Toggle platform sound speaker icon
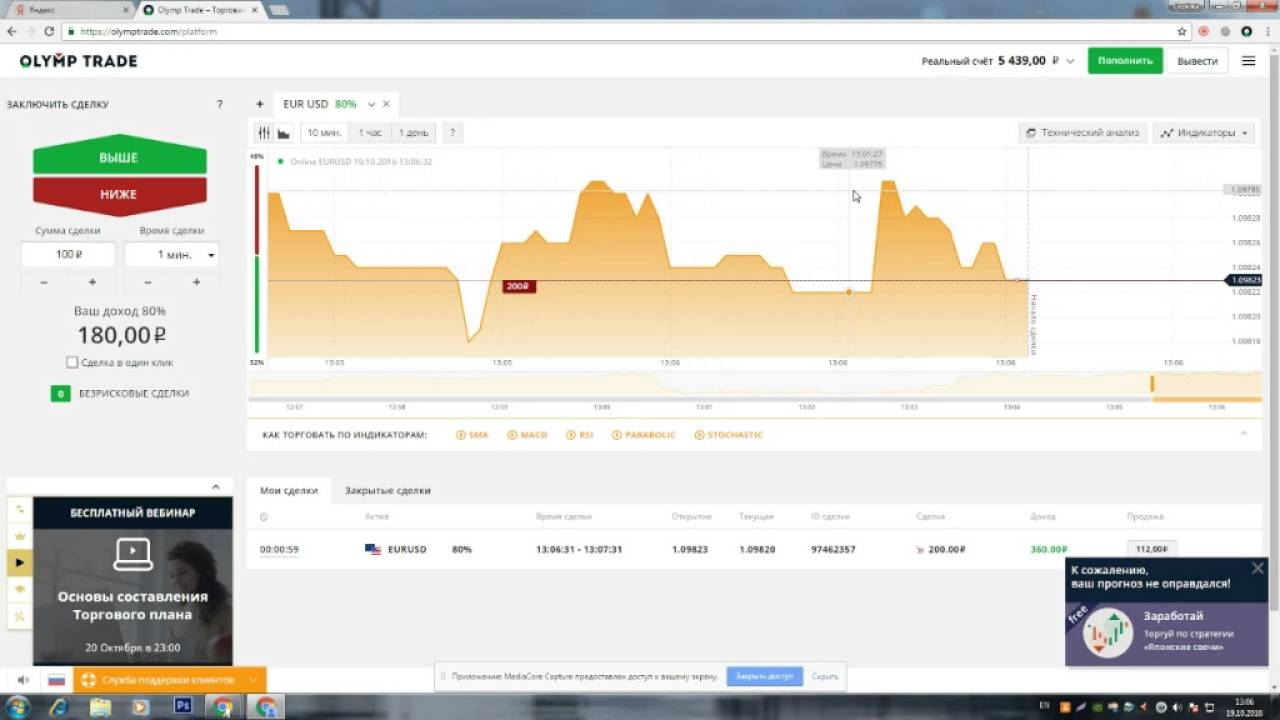This screenshot has height=720, width=1280. [22, 680]
